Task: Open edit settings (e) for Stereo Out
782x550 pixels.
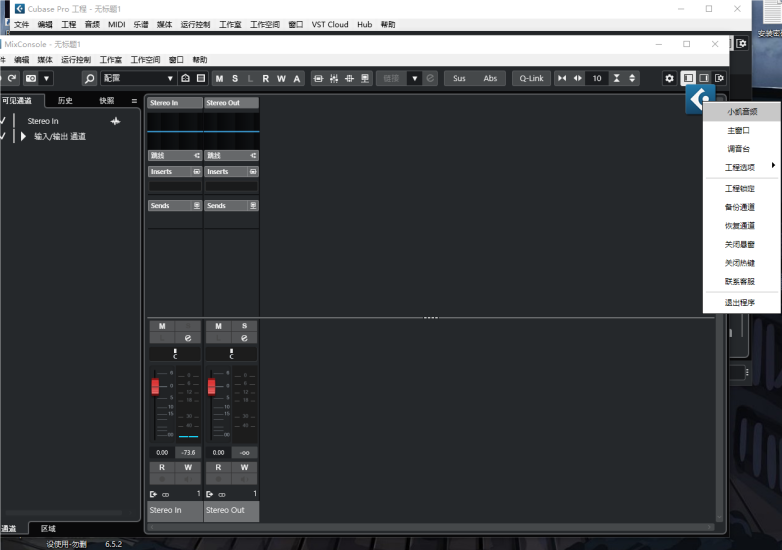Action: (244, 338)
